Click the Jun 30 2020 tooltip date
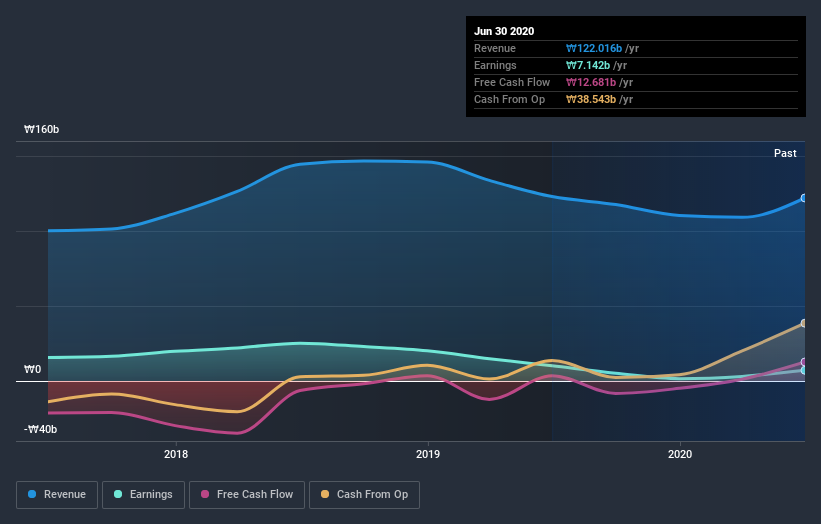This screenshot has width=821, height=524. [504, 31]
